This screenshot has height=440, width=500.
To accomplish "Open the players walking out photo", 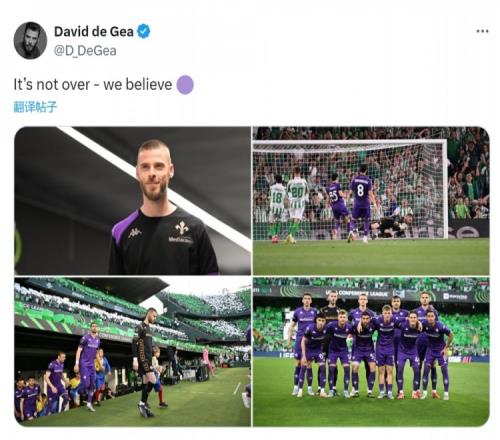I will click(x=132, y=352).
